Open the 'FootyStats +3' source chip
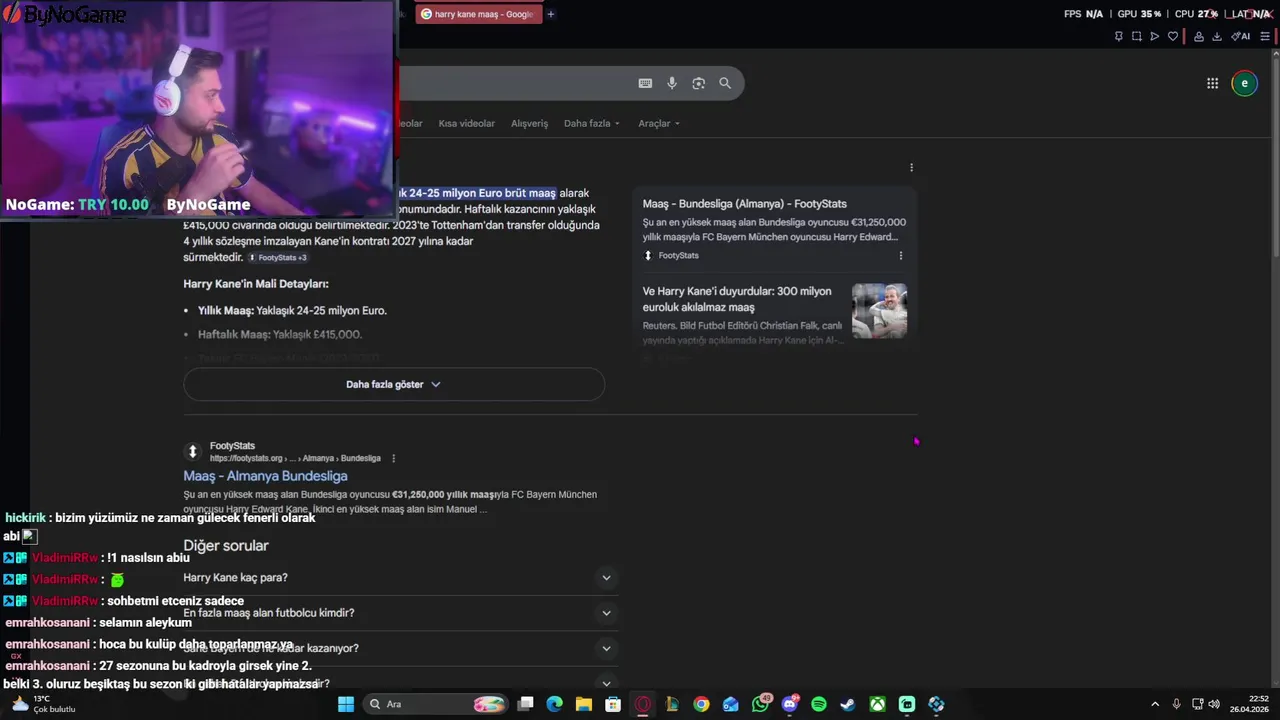 point(277,258)
